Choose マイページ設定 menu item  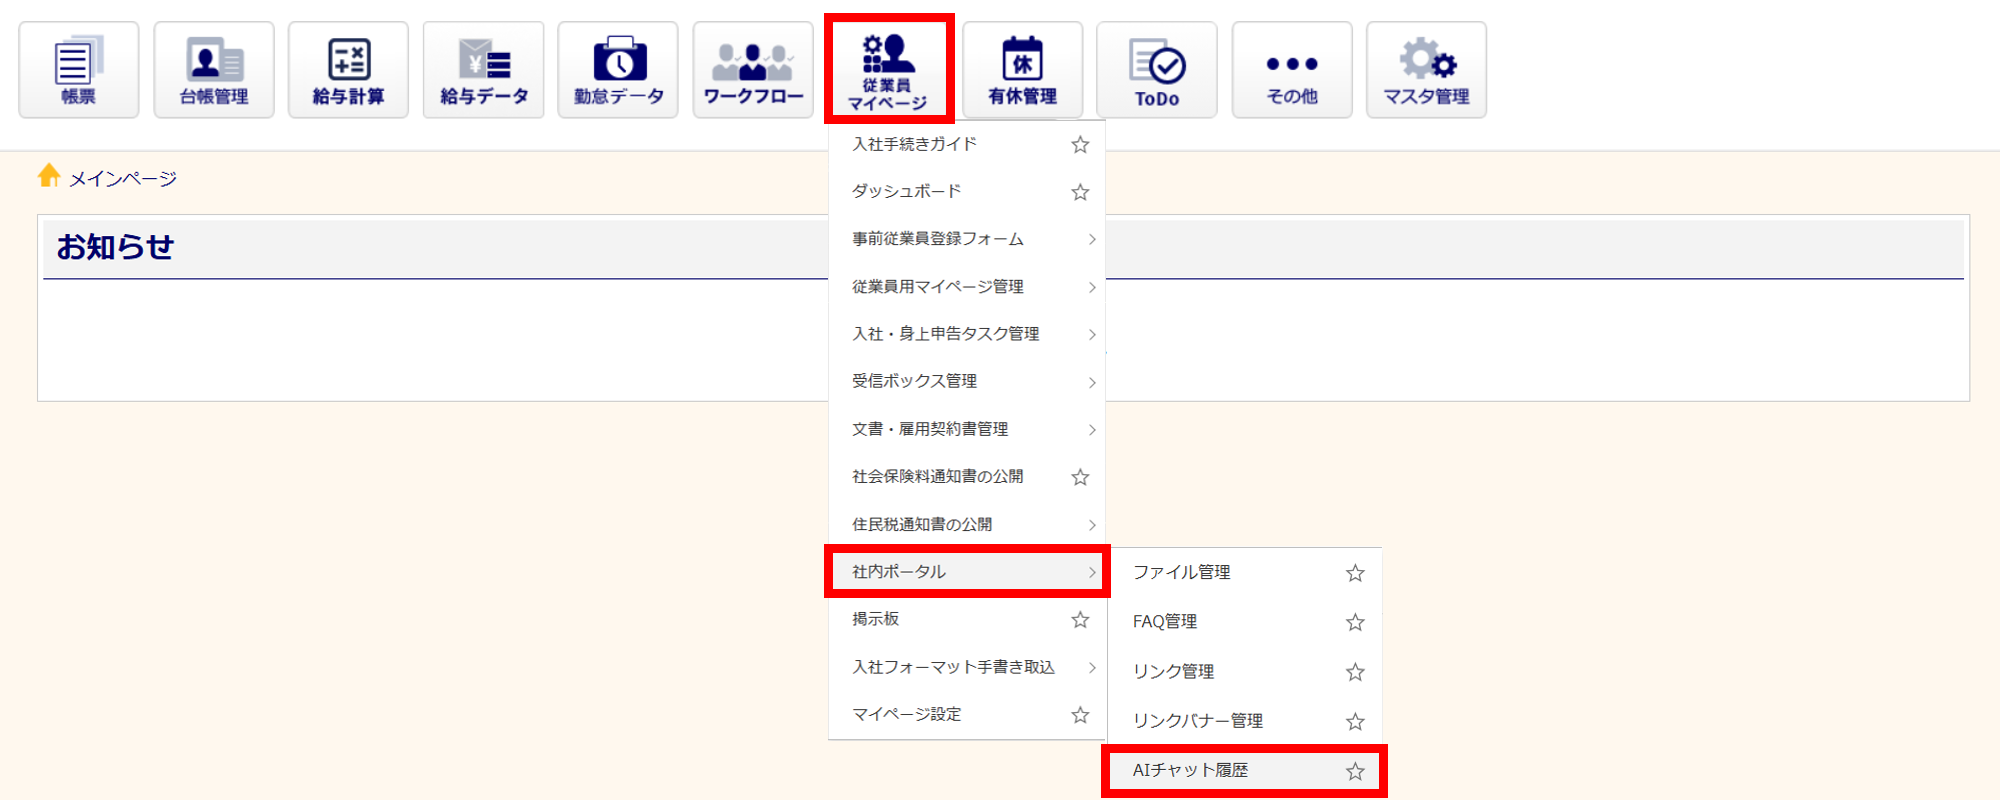point(906,714)
